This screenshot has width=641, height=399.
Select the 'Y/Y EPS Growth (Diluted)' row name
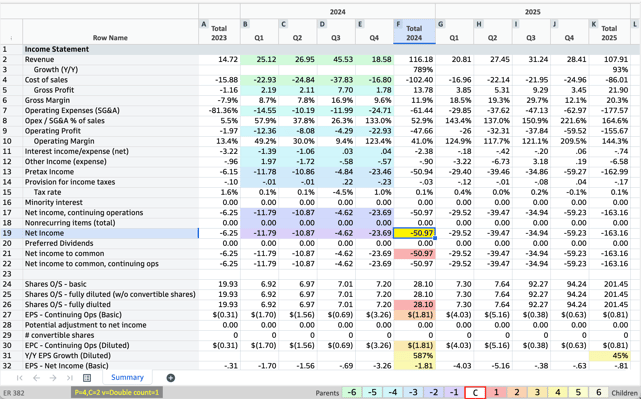coord(110,356)
